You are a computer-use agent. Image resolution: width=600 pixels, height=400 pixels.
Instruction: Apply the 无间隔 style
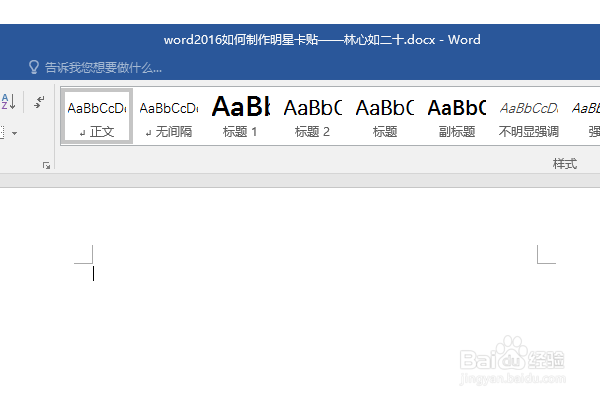[x=169, y=116]
